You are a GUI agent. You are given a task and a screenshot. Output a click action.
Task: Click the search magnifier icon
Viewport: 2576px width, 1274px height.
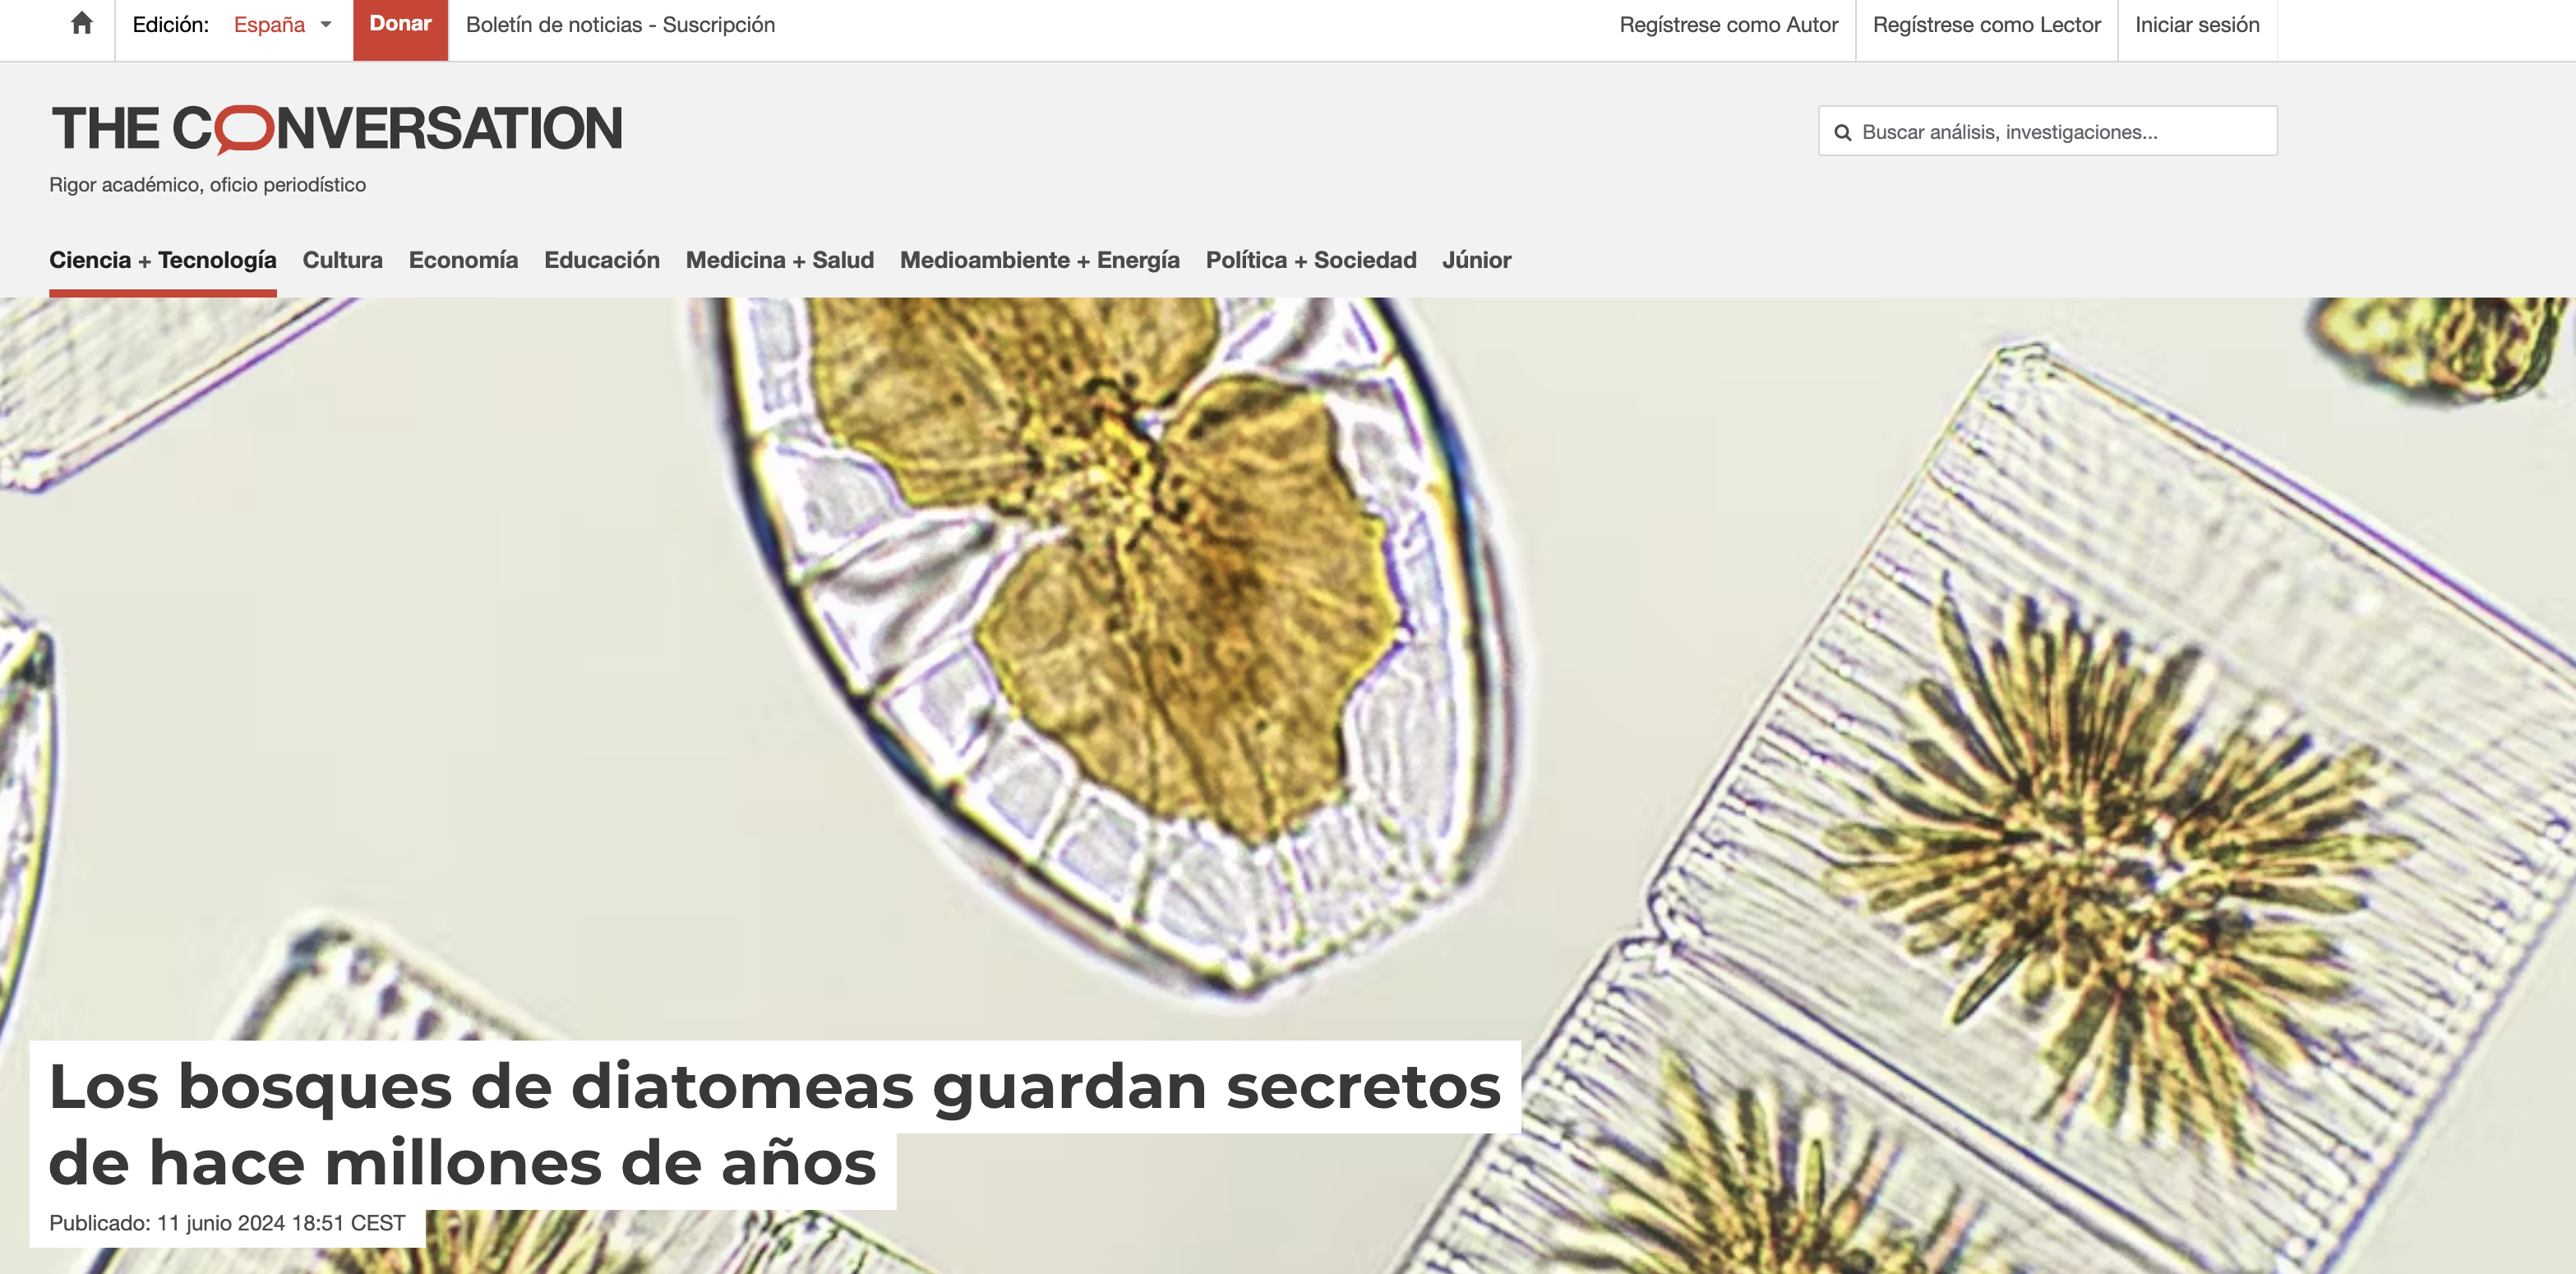[x=1842, y=133]
